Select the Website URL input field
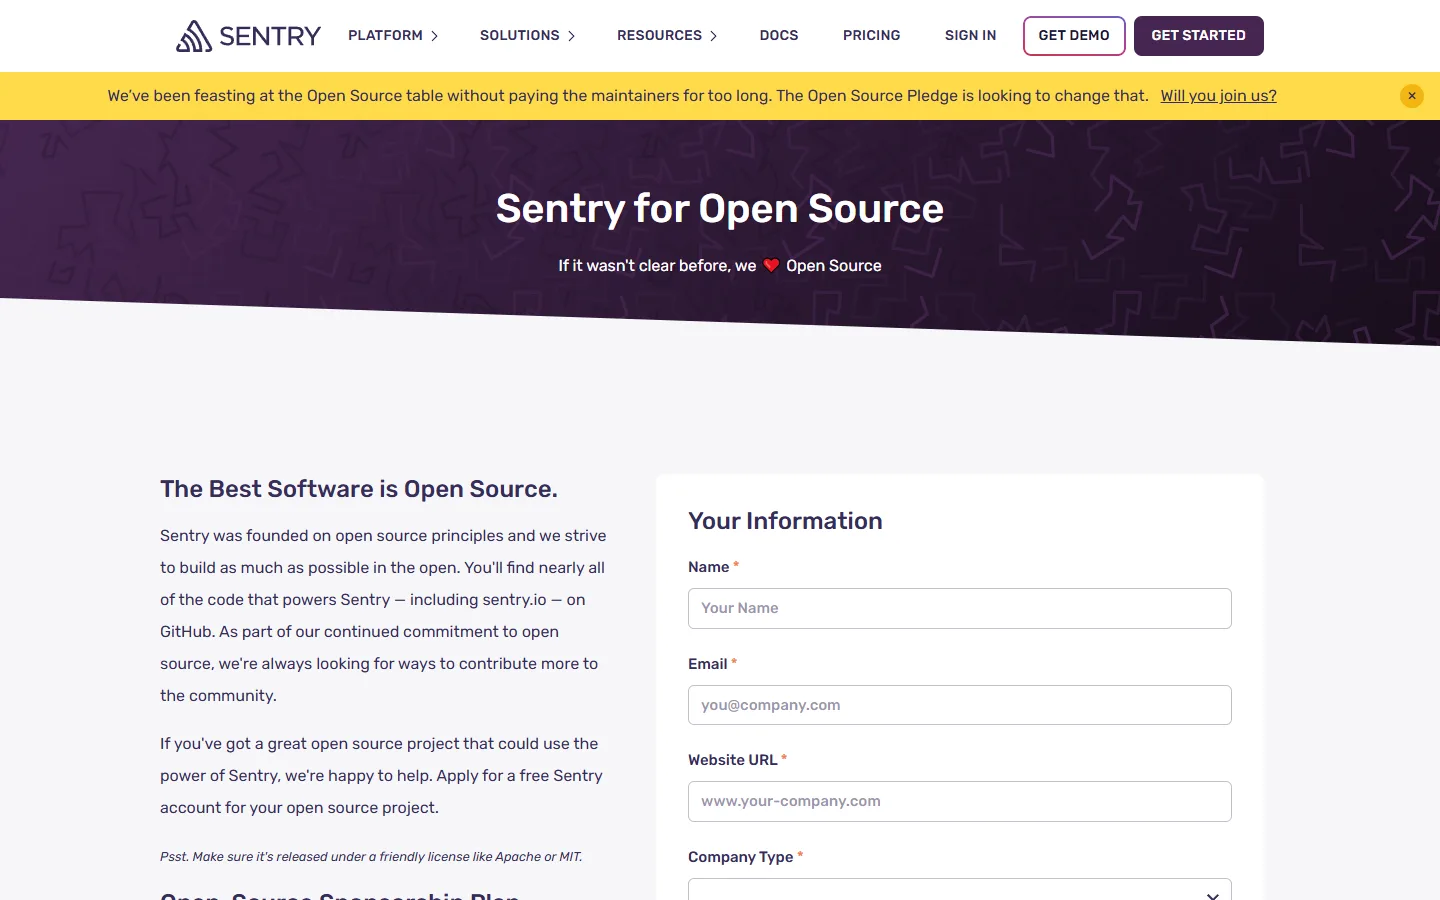Image resolution: width=1440 pixels, height=900 pixels. point(960,801)
